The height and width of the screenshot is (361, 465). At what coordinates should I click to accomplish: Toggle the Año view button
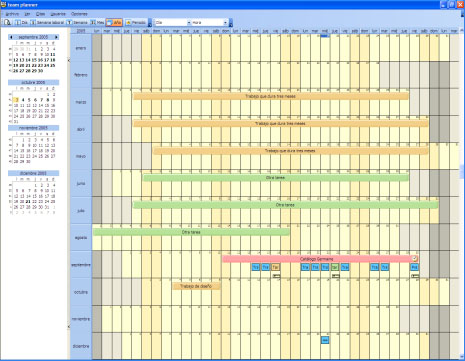point(114,22)
